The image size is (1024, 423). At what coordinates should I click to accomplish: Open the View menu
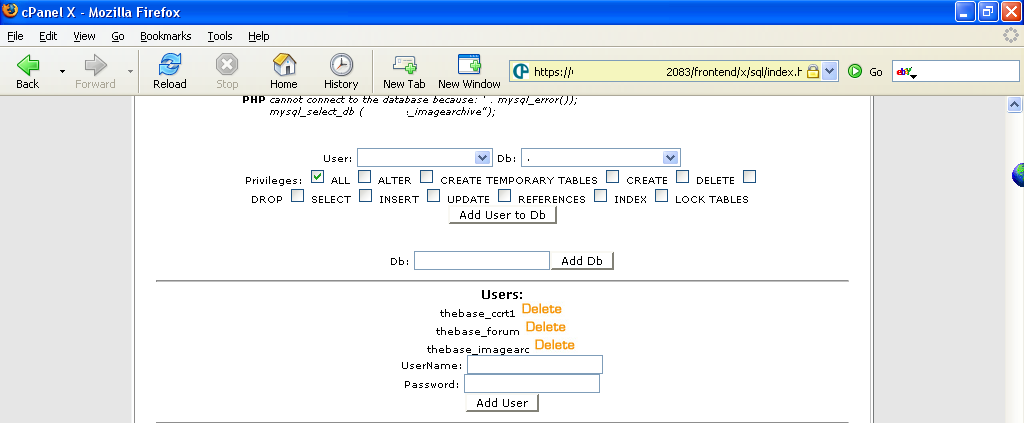[84, 36]
